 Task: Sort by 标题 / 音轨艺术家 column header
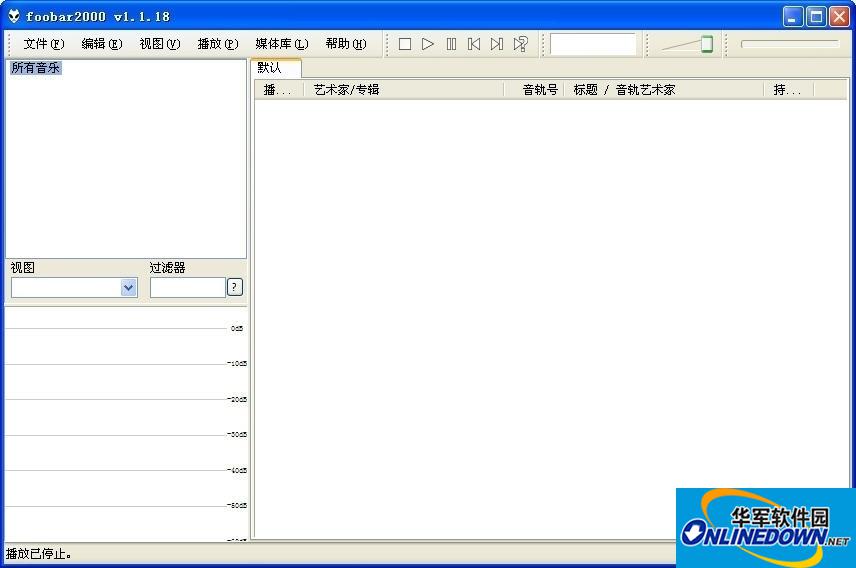tap(664, 90)
